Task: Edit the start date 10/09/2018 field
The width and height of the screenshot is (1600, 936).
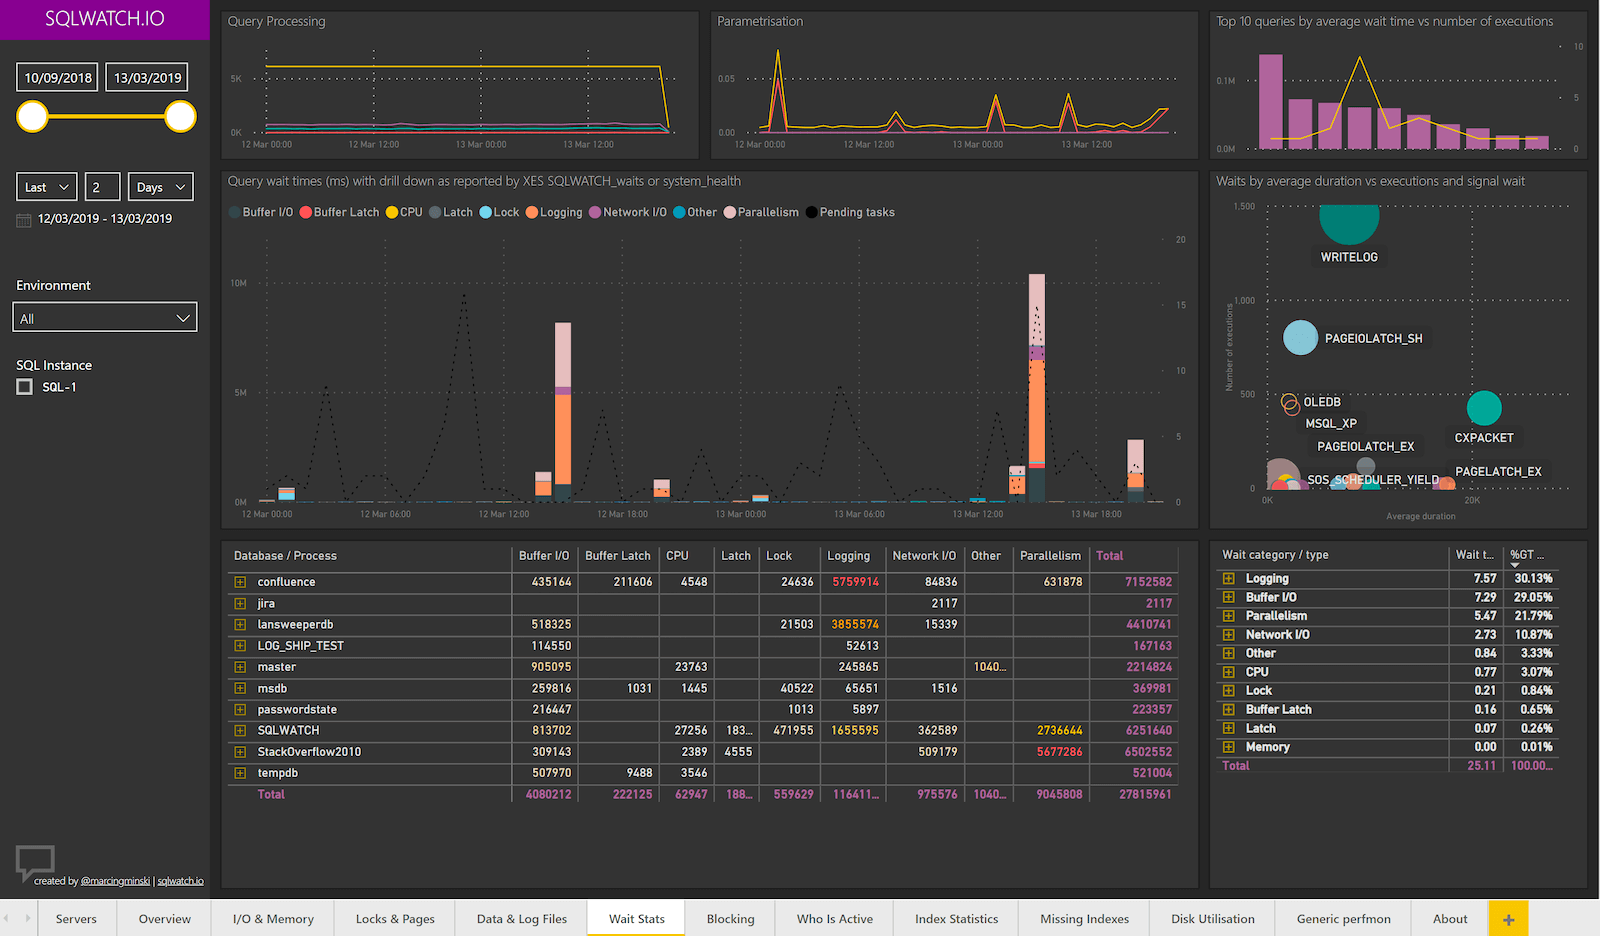Action: [x=58, y=77]
